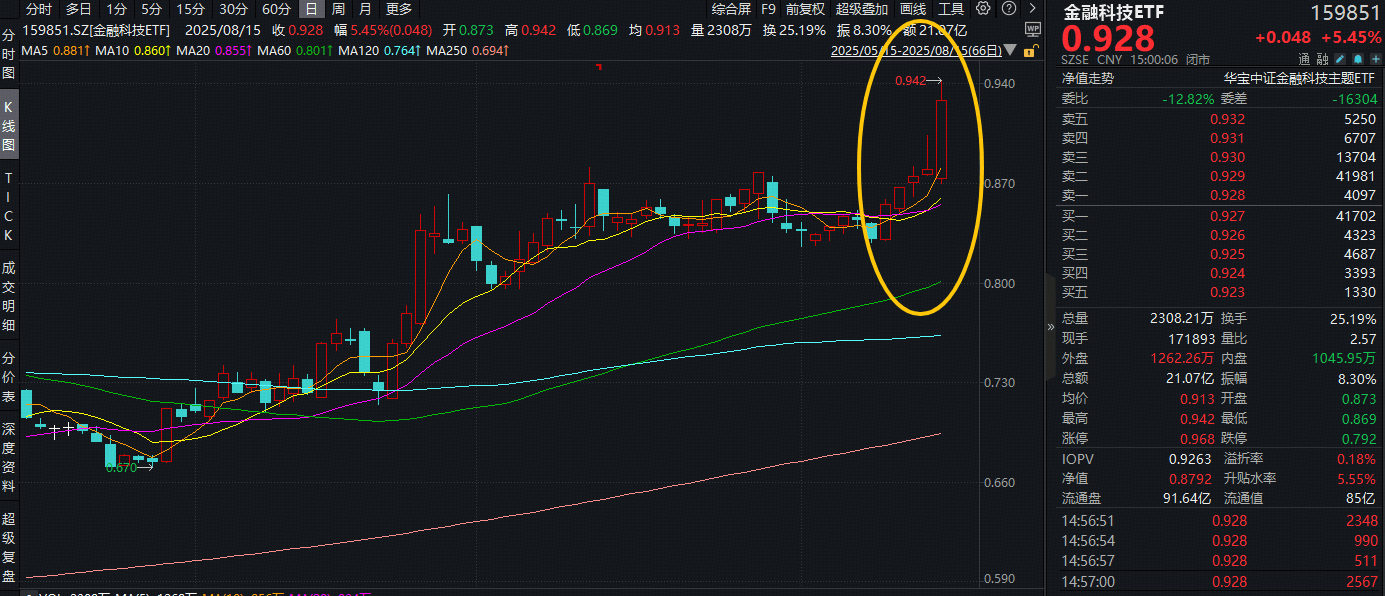Click the WP monitor icon

pos(1033,29)
